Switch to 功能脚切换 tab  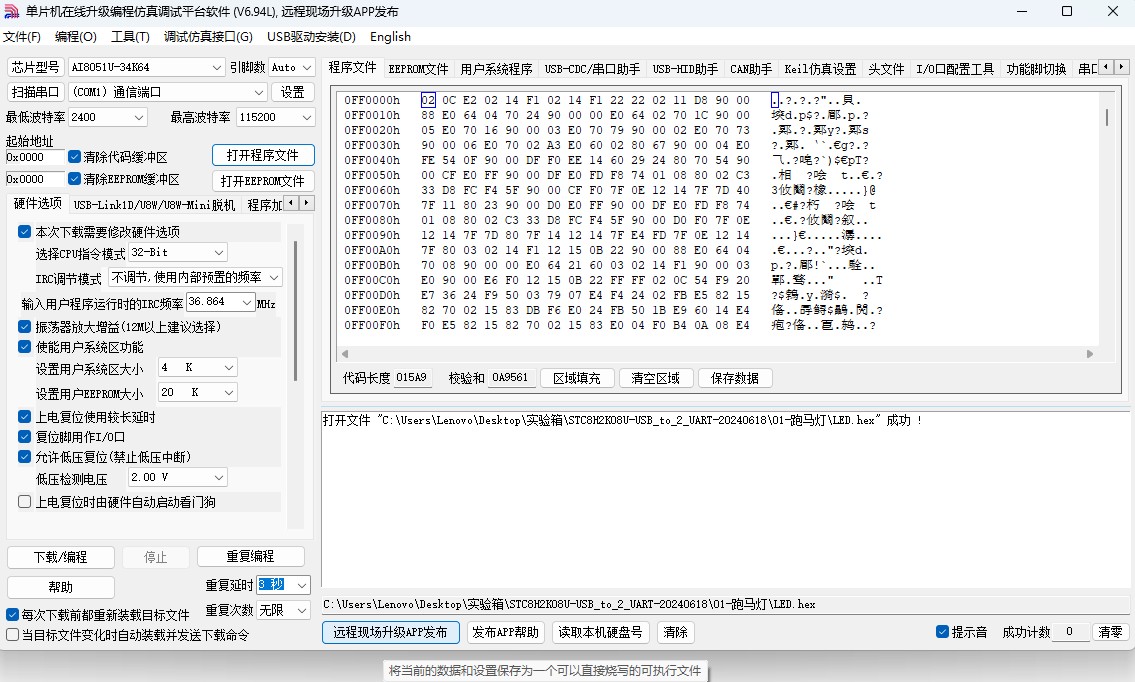[x=1036, y=69]
